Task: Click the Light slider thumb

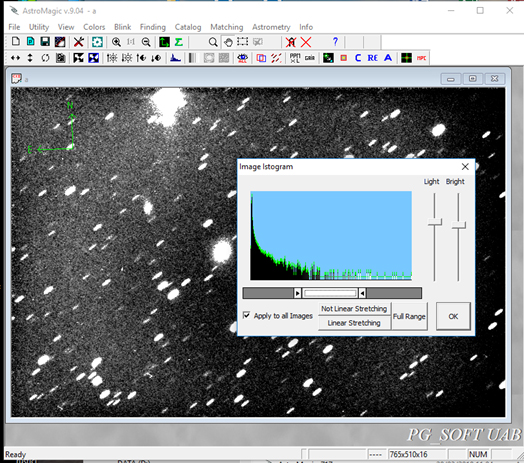Action: point(434,222)
